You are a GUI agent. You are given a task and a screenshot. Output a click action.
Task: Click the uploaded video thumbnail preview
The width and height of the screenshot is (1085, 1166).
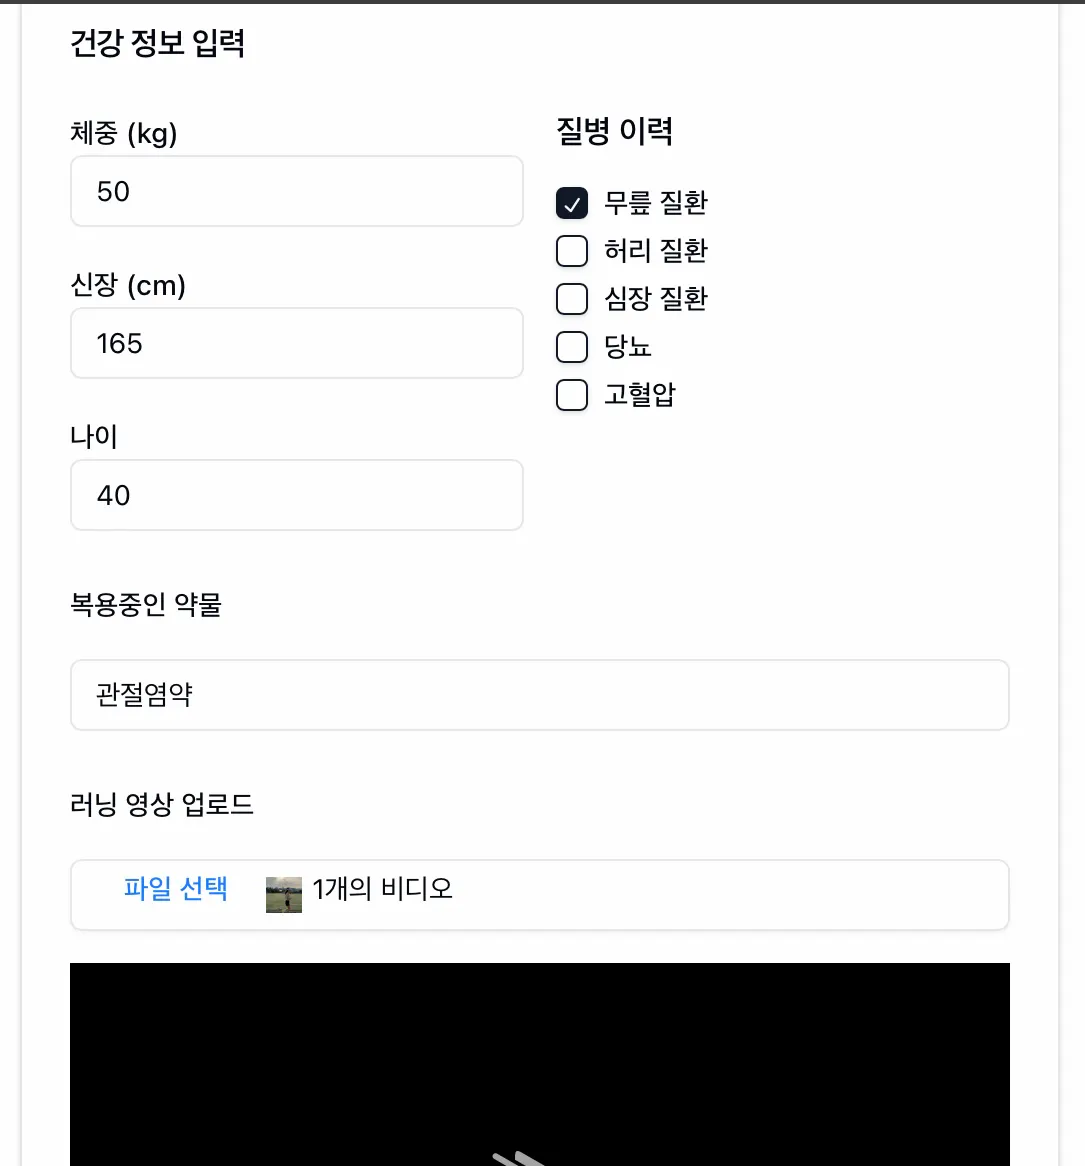(x=283, y=893)
